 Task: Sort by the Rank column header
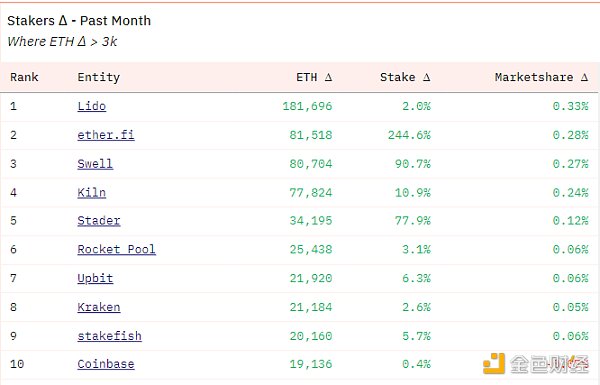click(24, 77)
